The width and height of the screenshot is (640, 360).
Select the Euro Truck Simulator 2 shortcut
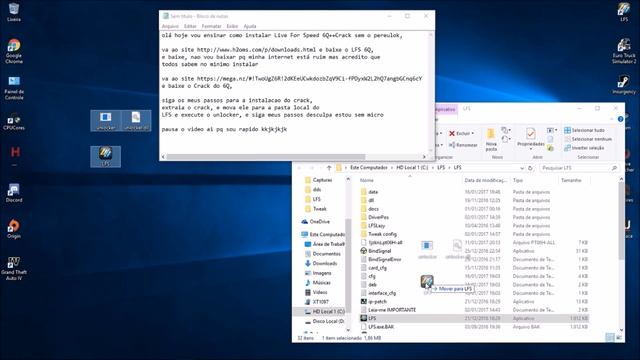[x=624, y=51]
